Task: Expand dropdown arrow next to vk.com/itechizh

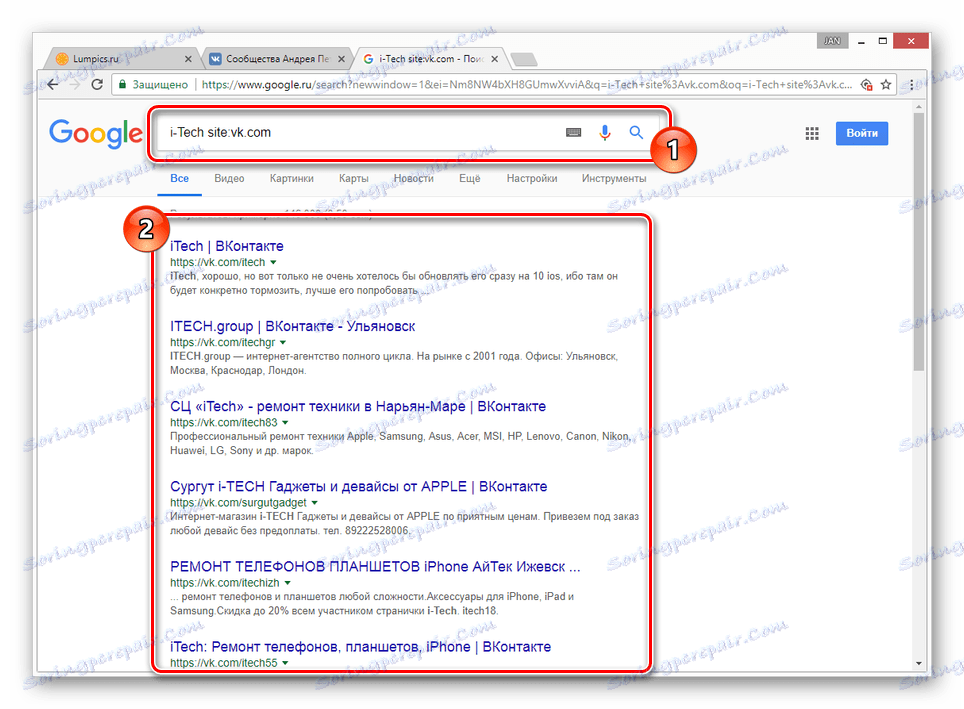Action: pos(288,583)
